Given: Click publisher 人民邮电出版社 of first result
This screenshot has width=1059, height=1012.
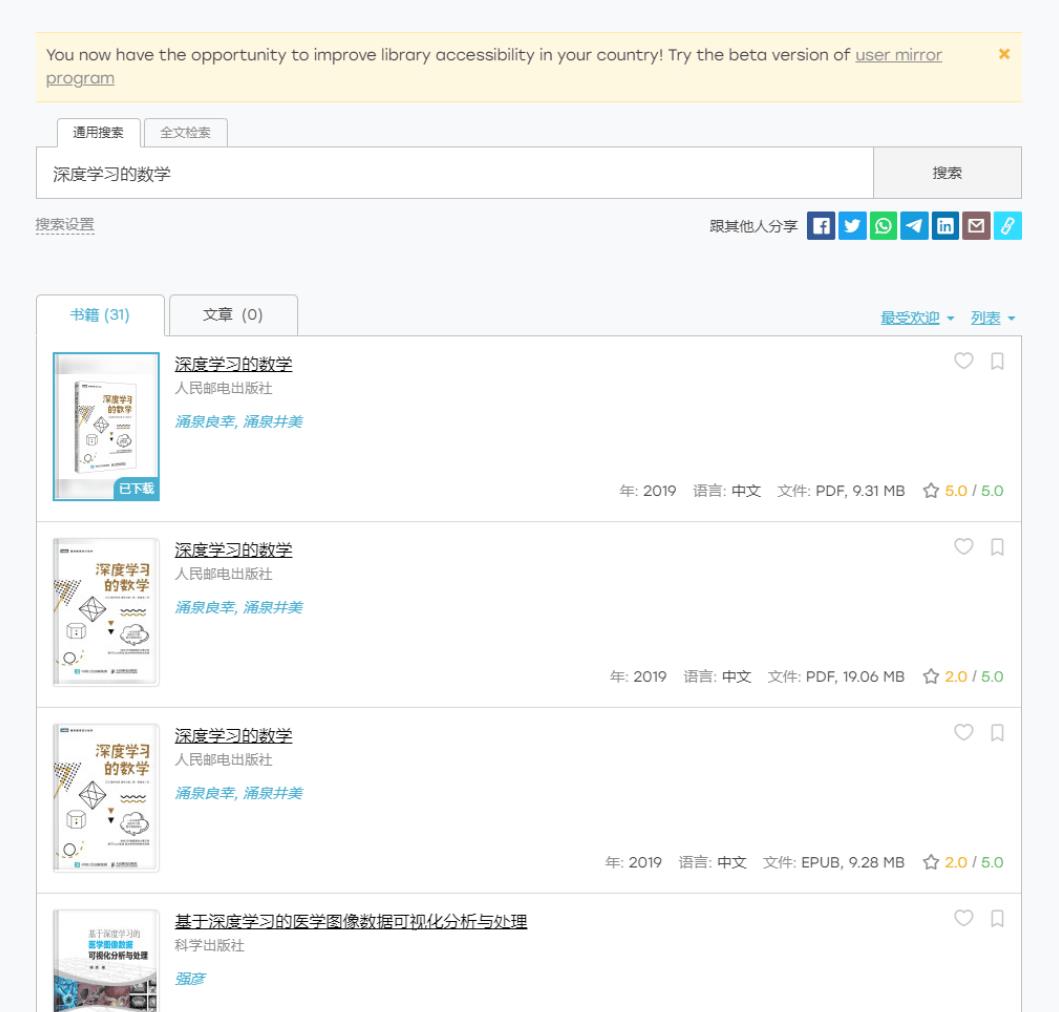Looking at the screenshot, I should click(224, 388).
